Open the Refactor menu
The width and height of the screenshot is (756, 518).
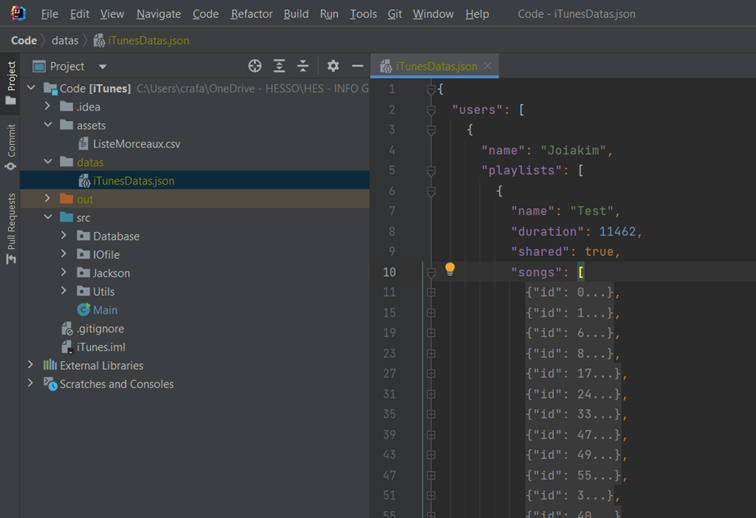251,14
